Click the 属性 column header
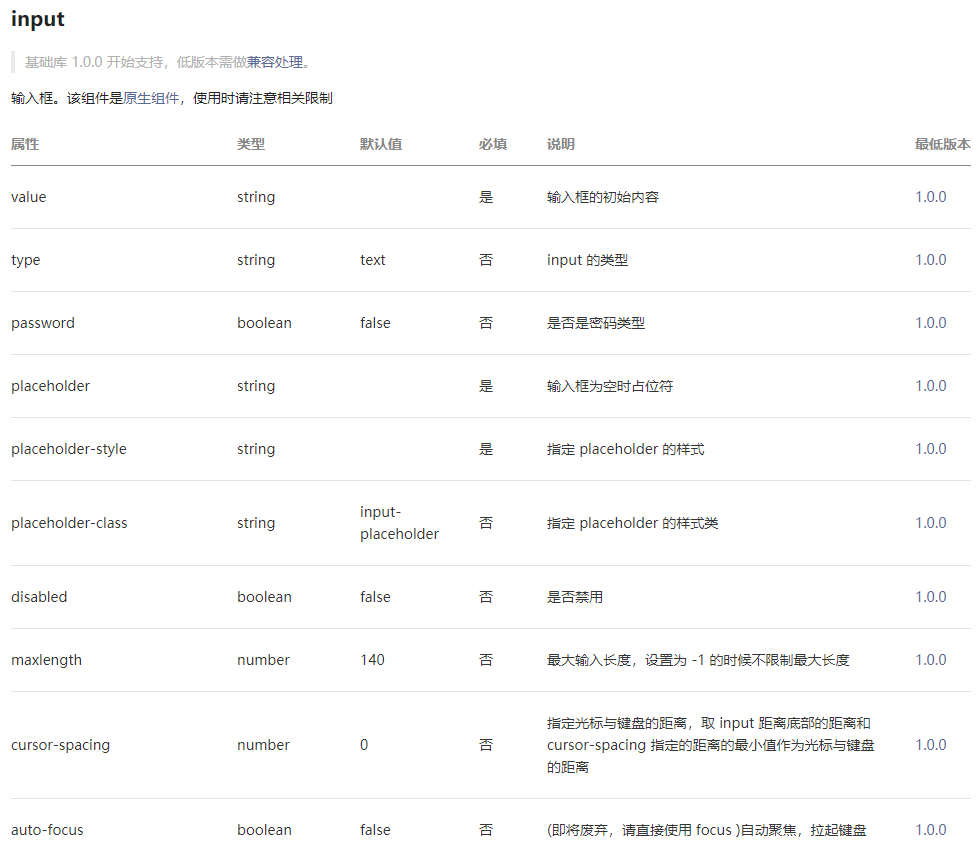 24,144
